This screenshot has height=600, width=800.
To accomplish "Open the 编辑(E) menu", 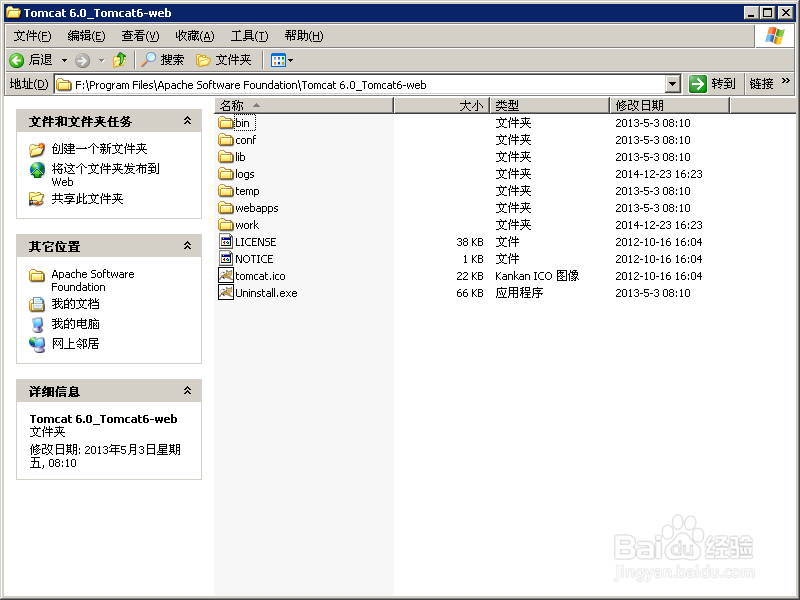I will 86,36.
